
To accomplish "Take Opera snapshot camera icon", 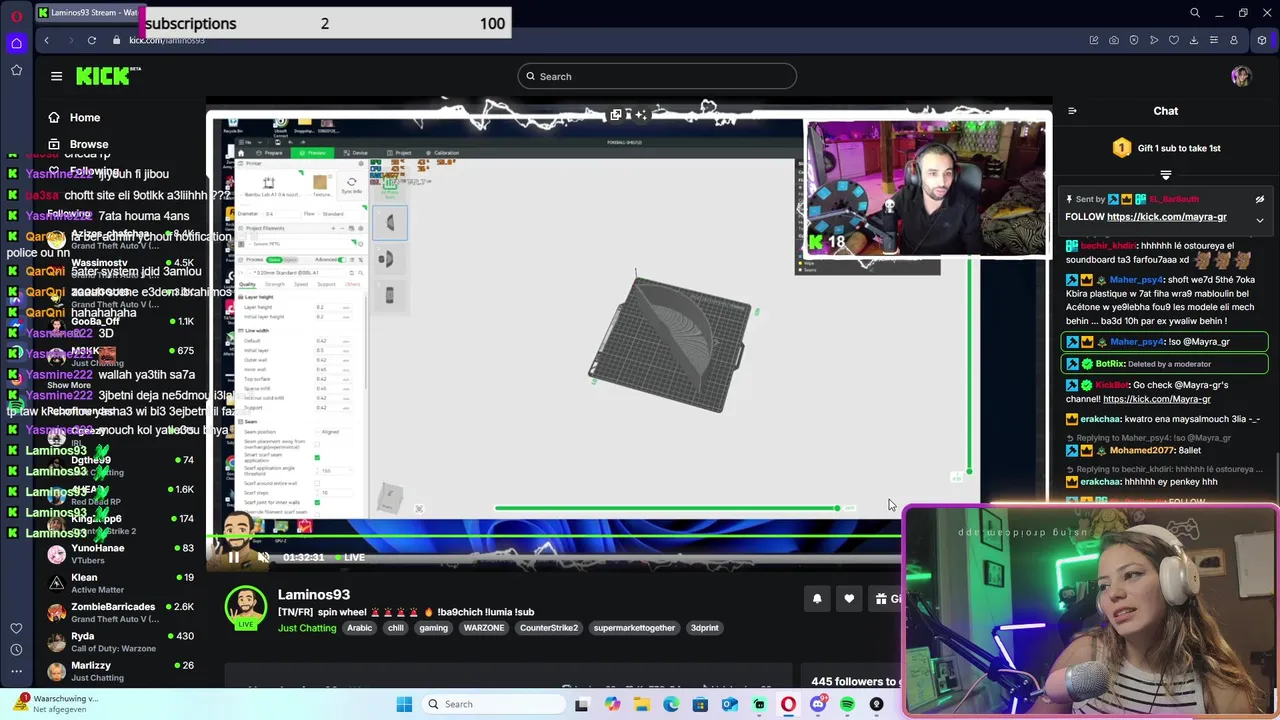I will pos(1113,40).
